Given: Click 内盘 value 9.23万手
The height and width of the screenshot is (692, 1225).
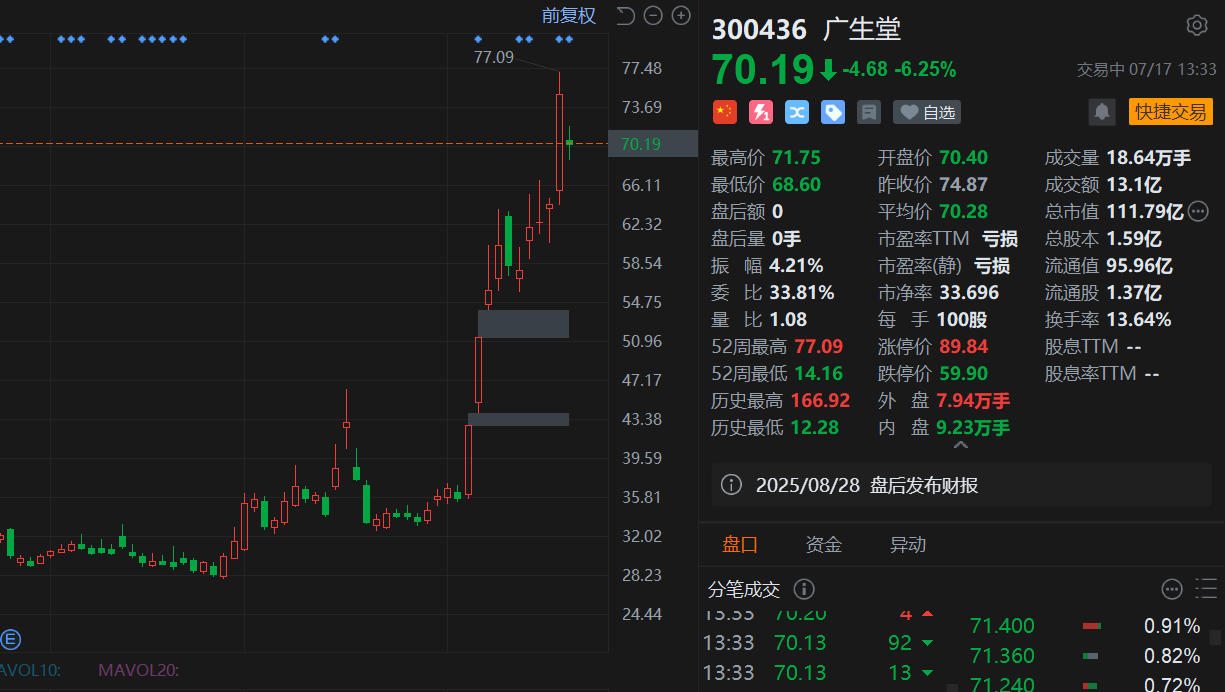Looking at the screenshot, I should pos(973,427).
